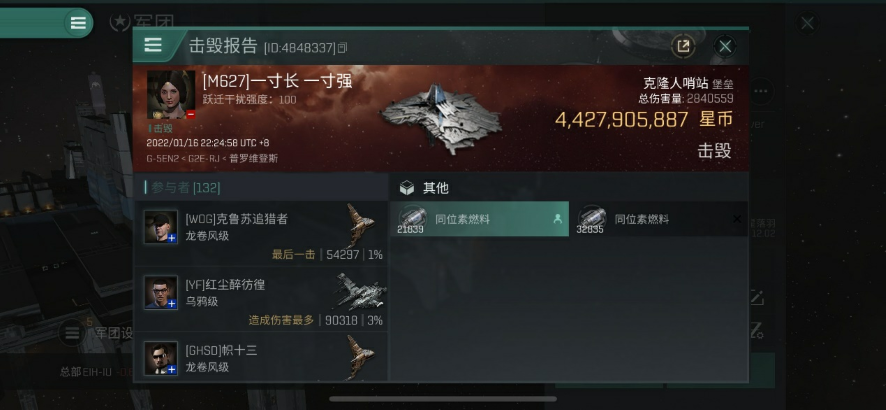The height and width of the screenshot is (410, 886).
Task: Open the kill report hamburger menu
Action: [x=153, y=45]
